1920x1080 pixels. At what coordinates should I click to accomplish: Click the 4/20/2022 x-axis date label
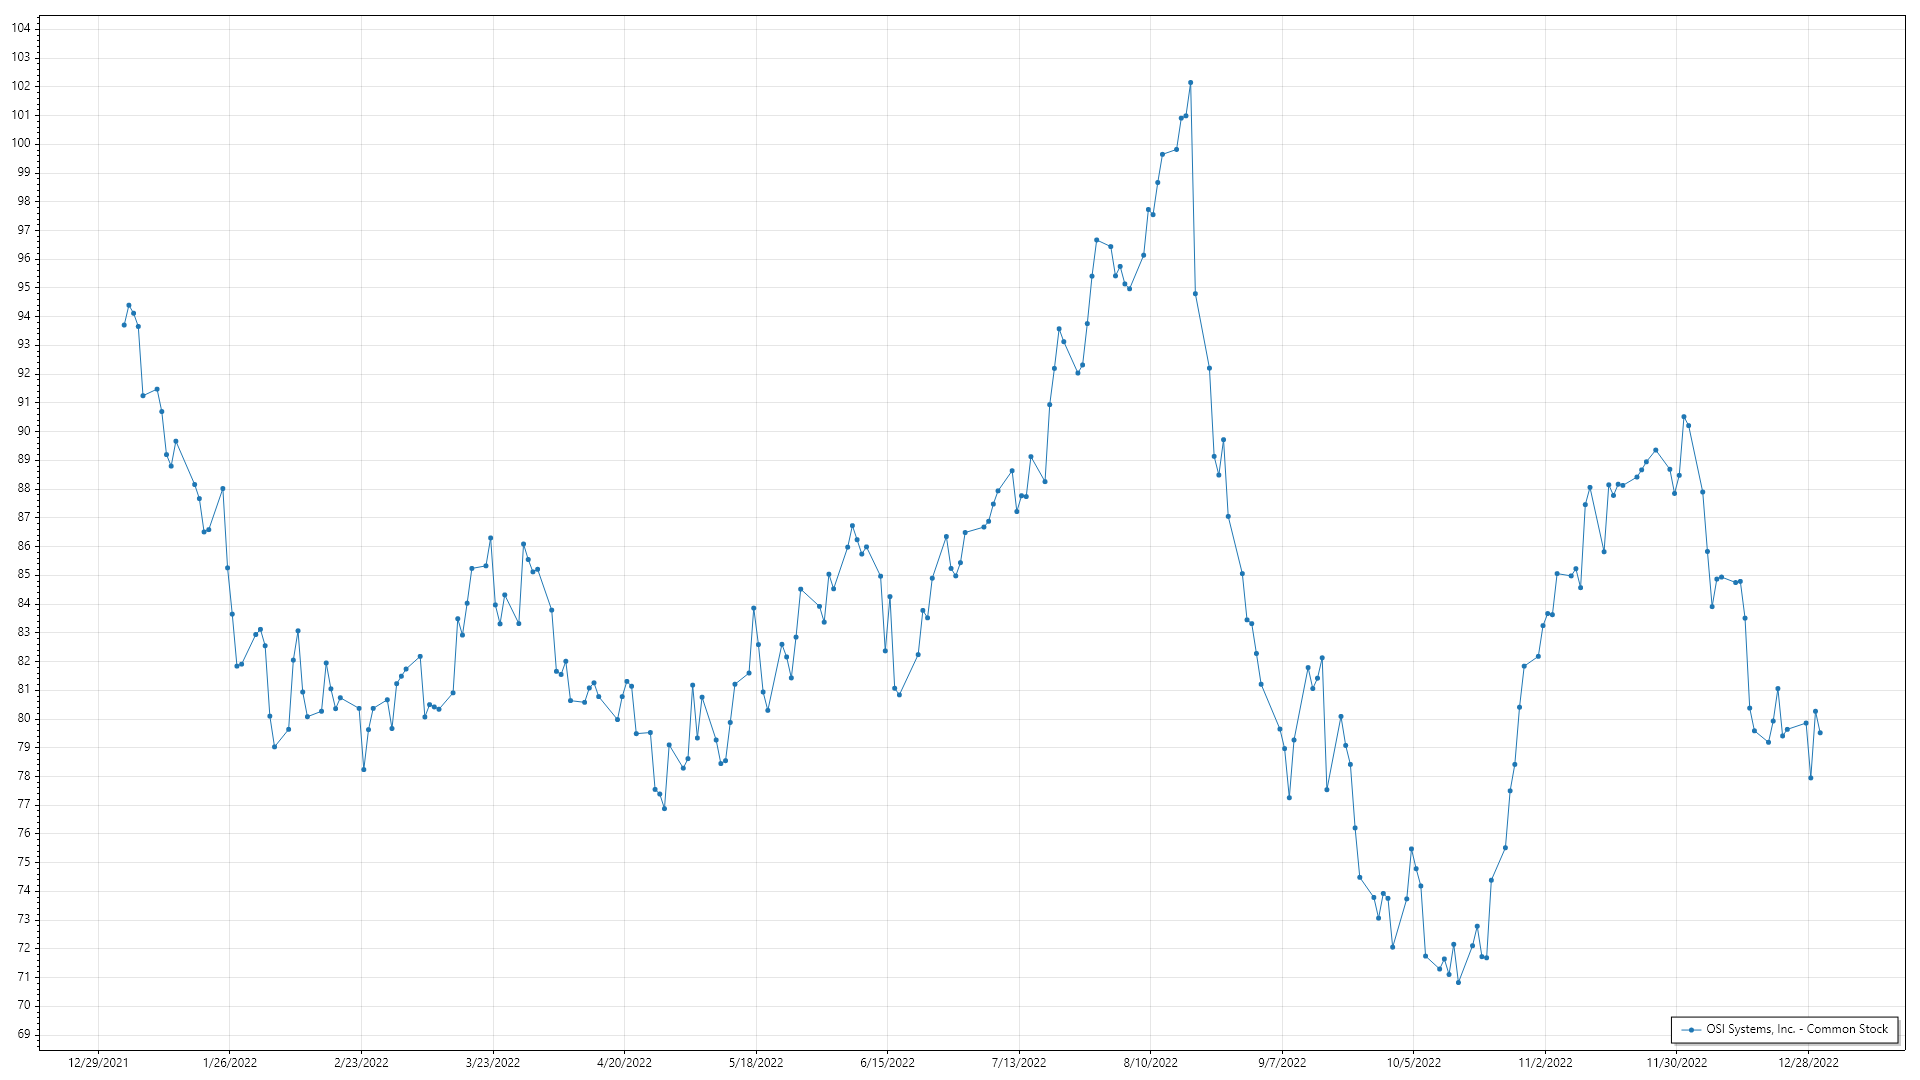(624, 1063)
